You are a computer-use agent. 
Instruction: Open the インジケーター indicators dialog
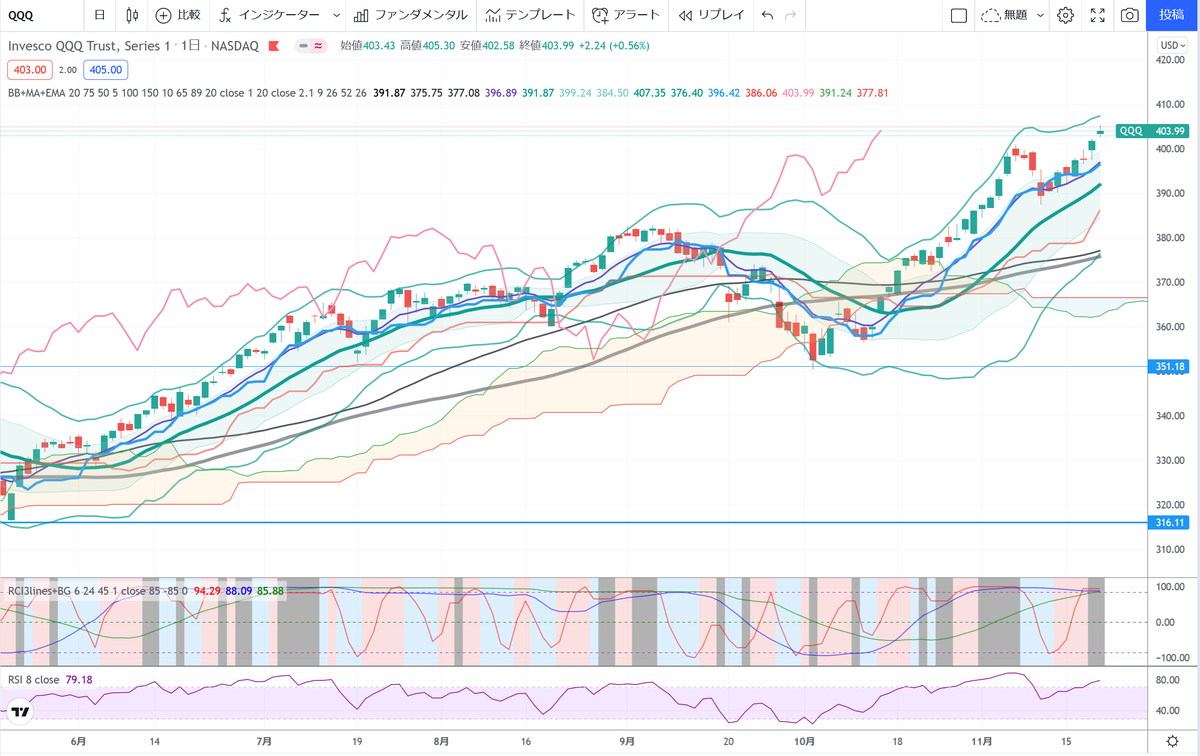click(x=270, y=15)
